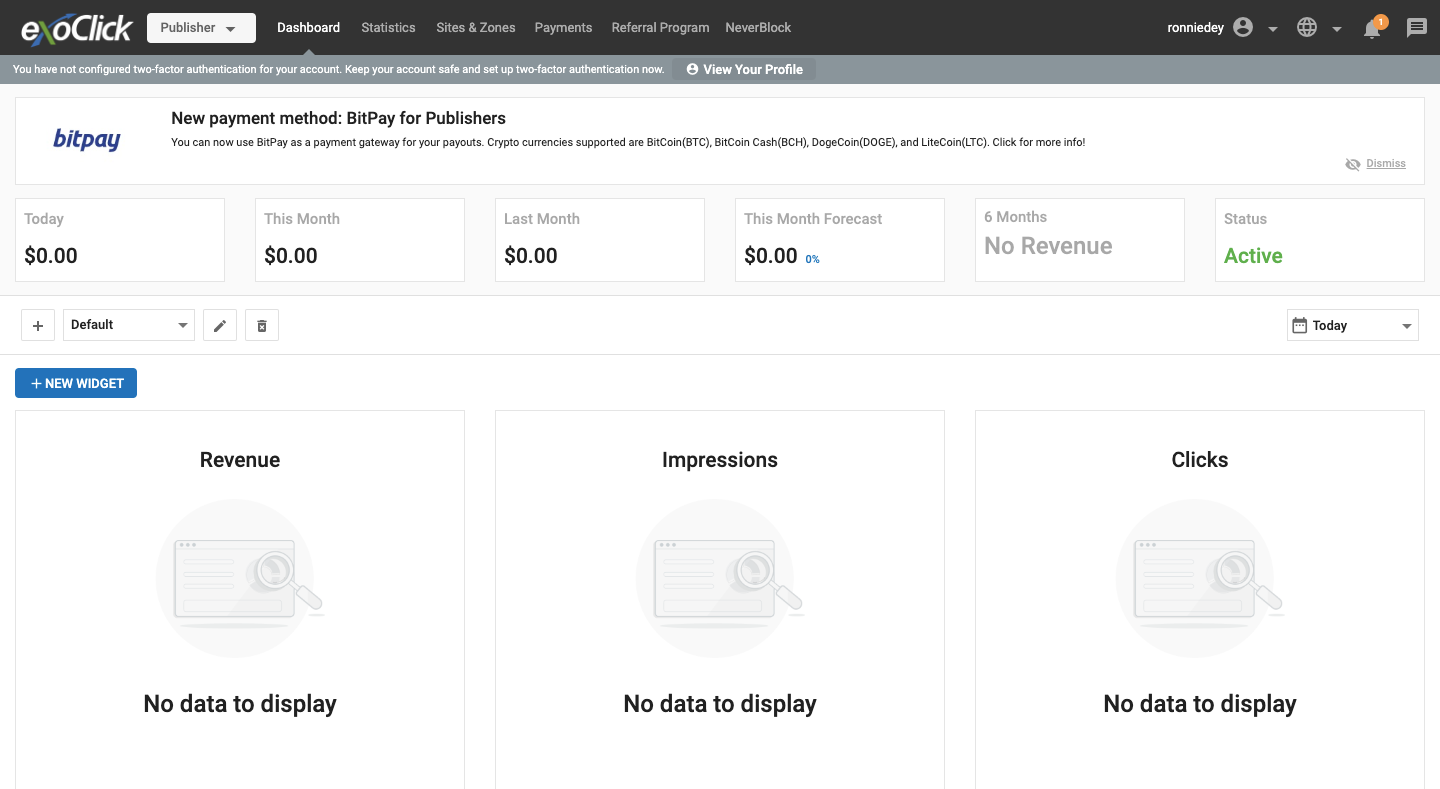Click the Last Month revenue card

600,240
